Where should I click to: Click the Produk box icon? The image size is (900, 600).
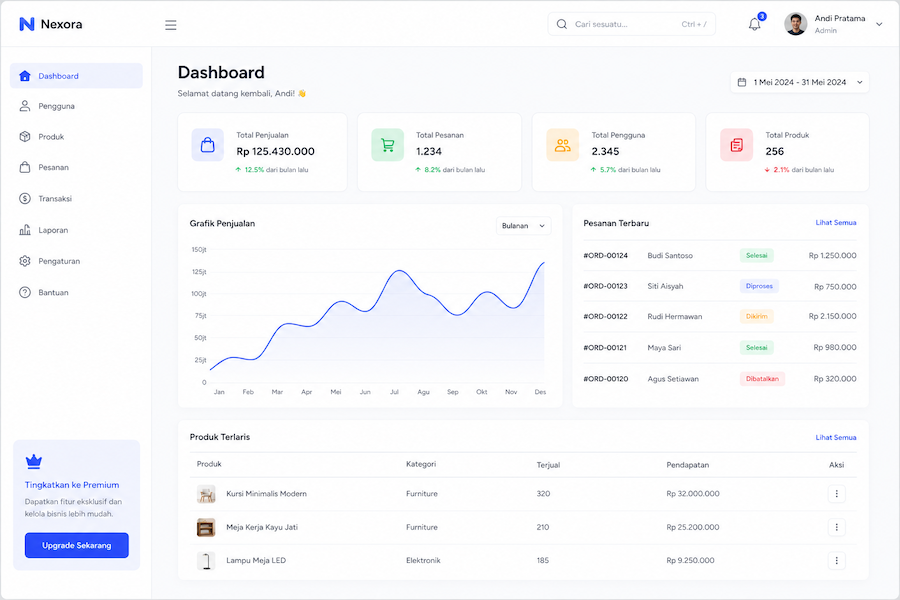[x=25, y=137]
